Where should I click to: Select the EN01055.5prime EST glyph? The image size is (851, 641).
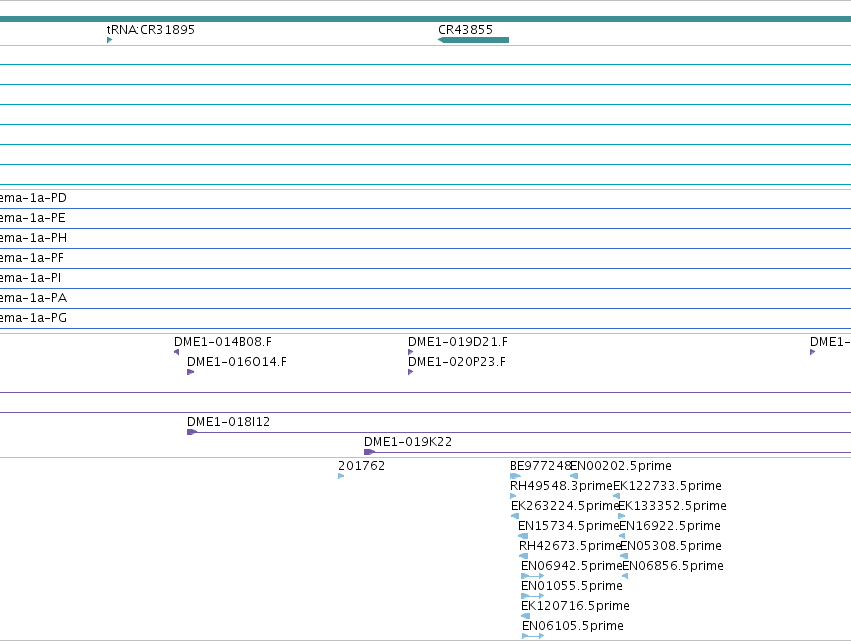pyautogui.click(x=532, y=596)
